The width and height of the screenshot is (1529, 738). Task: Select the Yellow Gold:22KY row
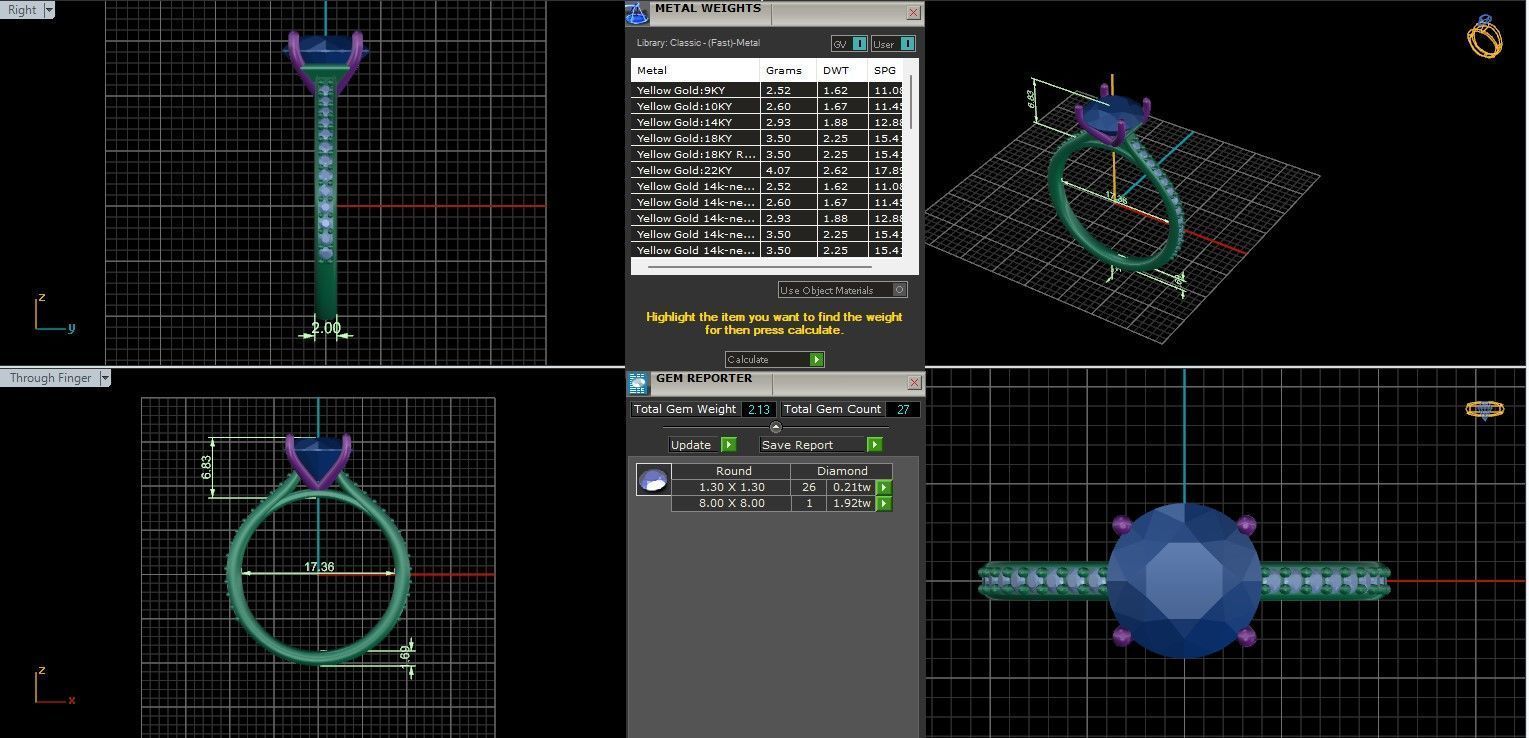pyautogui.click(x=767, y=171)
